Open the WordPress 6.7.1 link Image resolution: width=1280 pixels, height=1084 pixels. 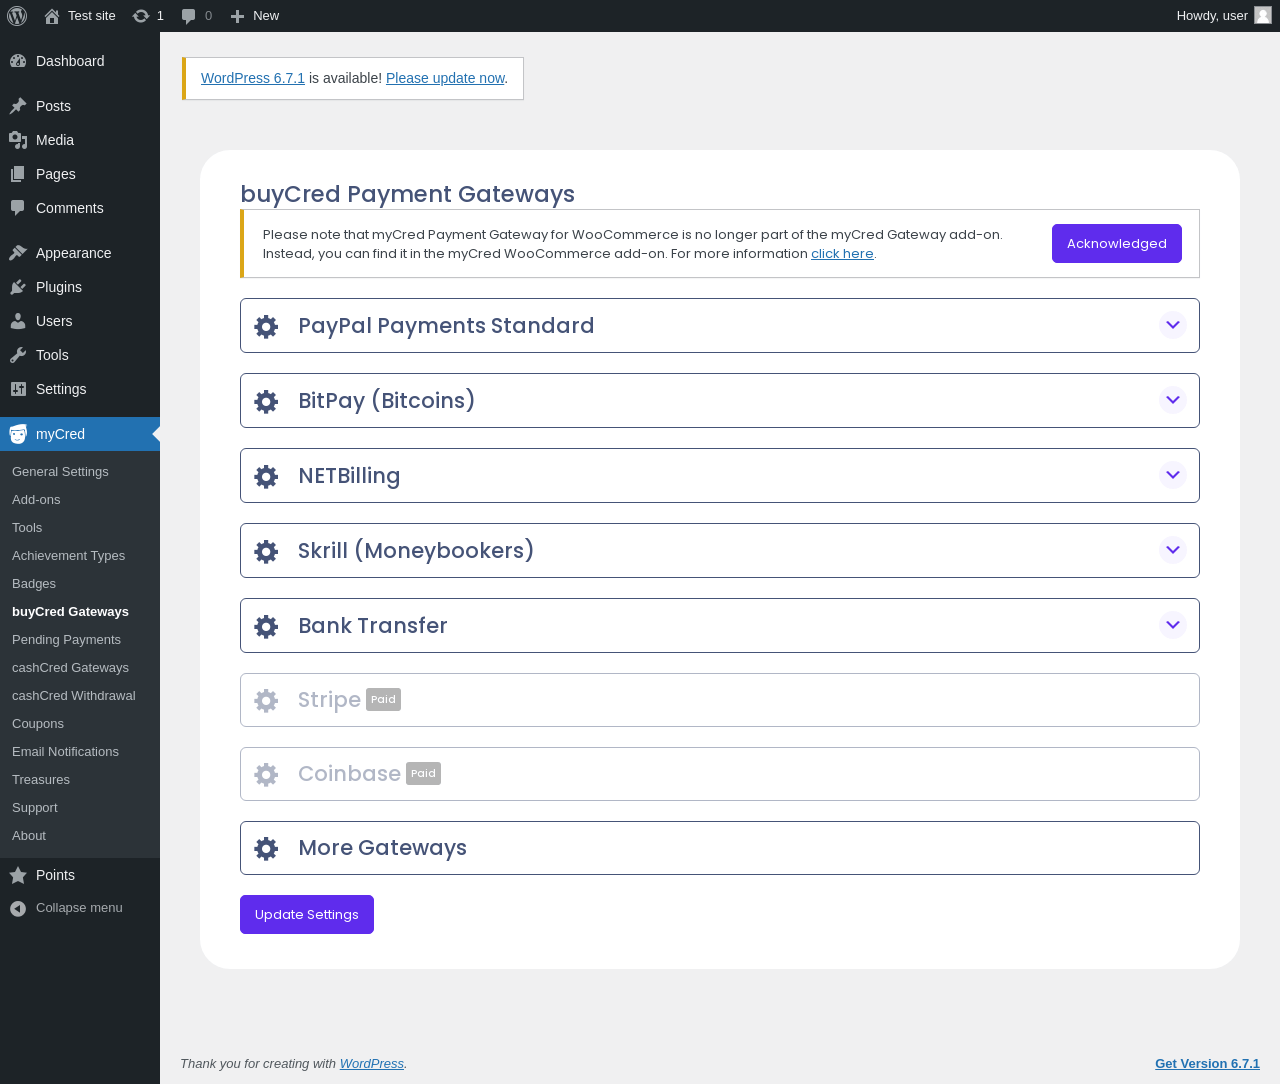253,78
